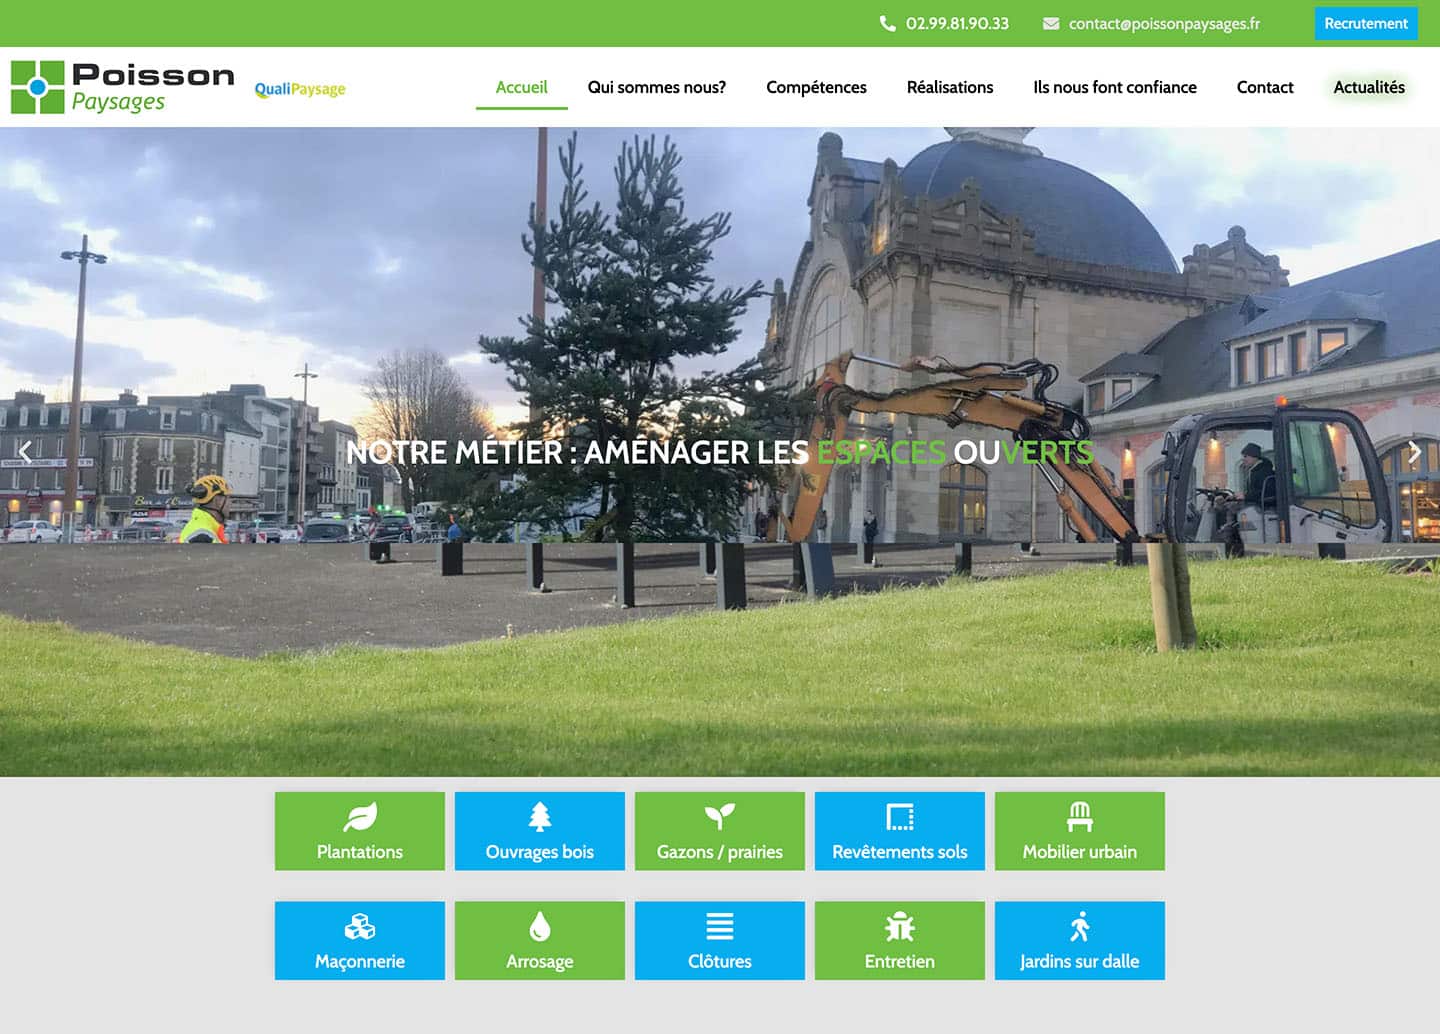Open the Arrosage label link
This screenshot has width=1440, height=1034.
540,962
